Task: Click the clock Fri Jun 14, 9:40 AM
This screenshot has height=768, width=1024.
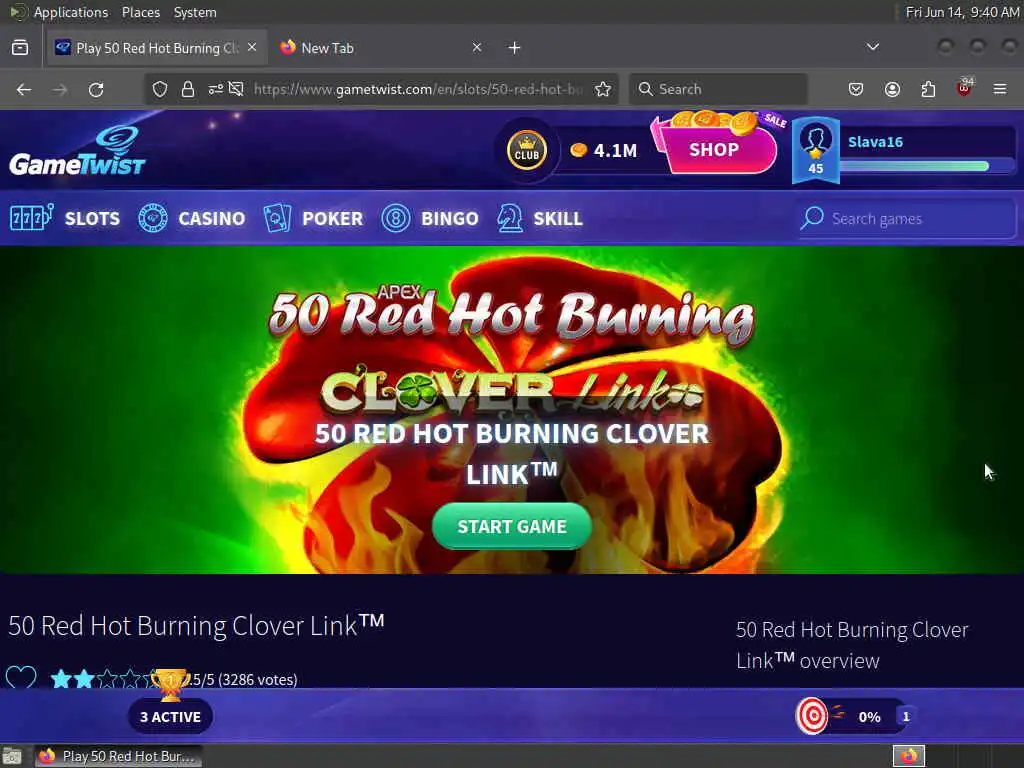Action: pos(962,12)
